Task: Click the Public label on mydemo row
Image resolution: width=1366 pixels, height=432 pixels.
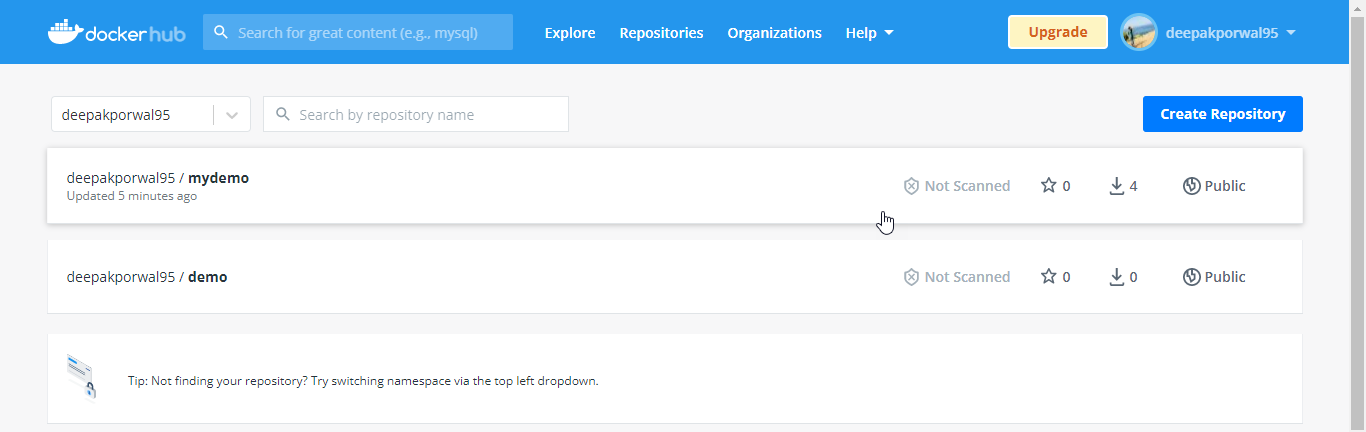Action: [x=1225, y=186]
